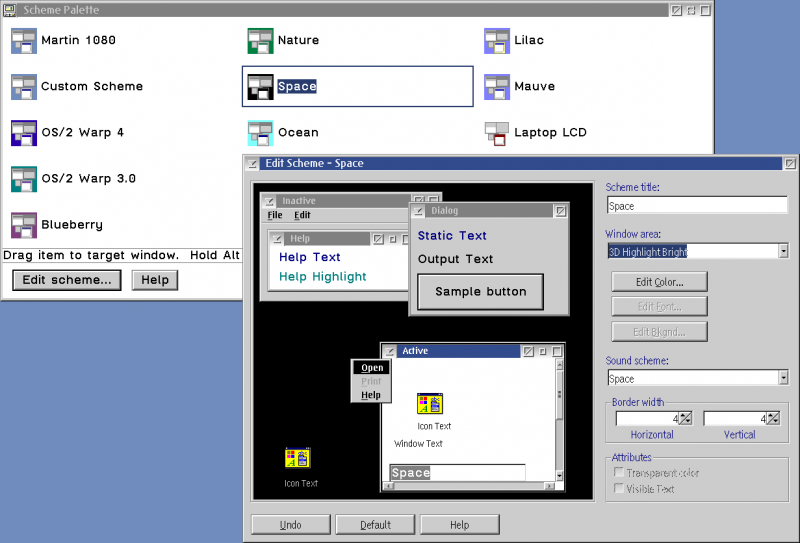This screenshot has height=543, width=800.
Task: Choose Open in preview popup menu
Action: click(371, 367)
